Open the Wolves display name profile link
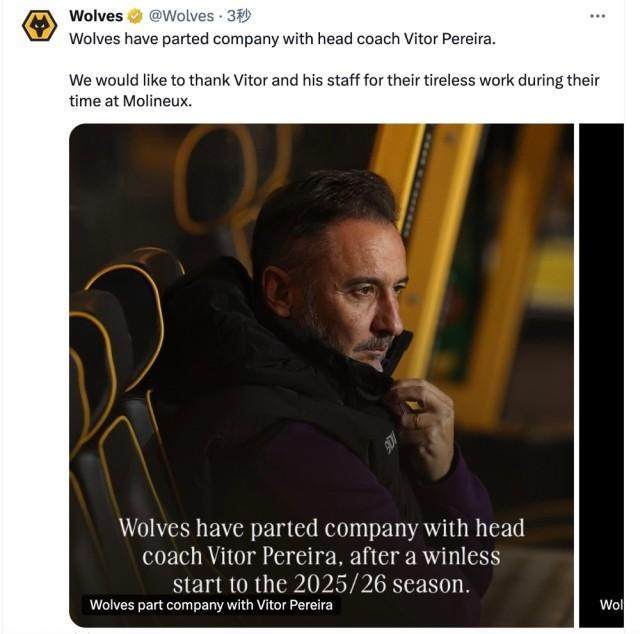Image resolution: width=640 pixels, height=634 pixels. [96, 16]
